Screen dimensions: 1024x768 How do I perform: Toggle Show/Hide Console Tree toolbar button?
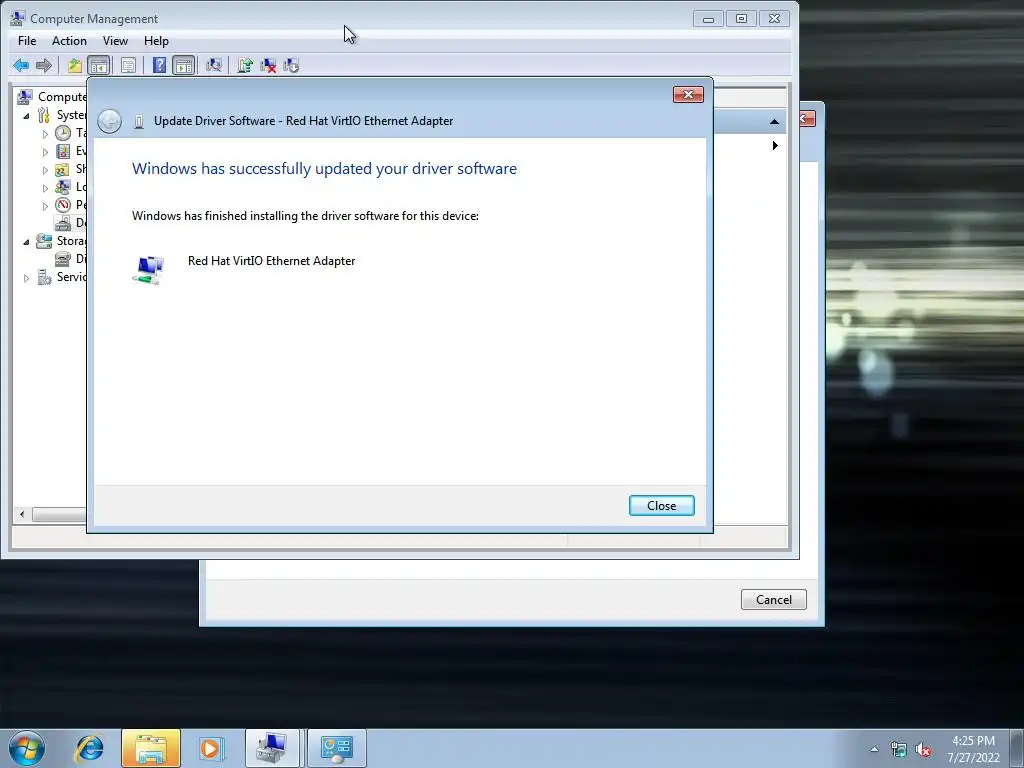coord(99,65)
